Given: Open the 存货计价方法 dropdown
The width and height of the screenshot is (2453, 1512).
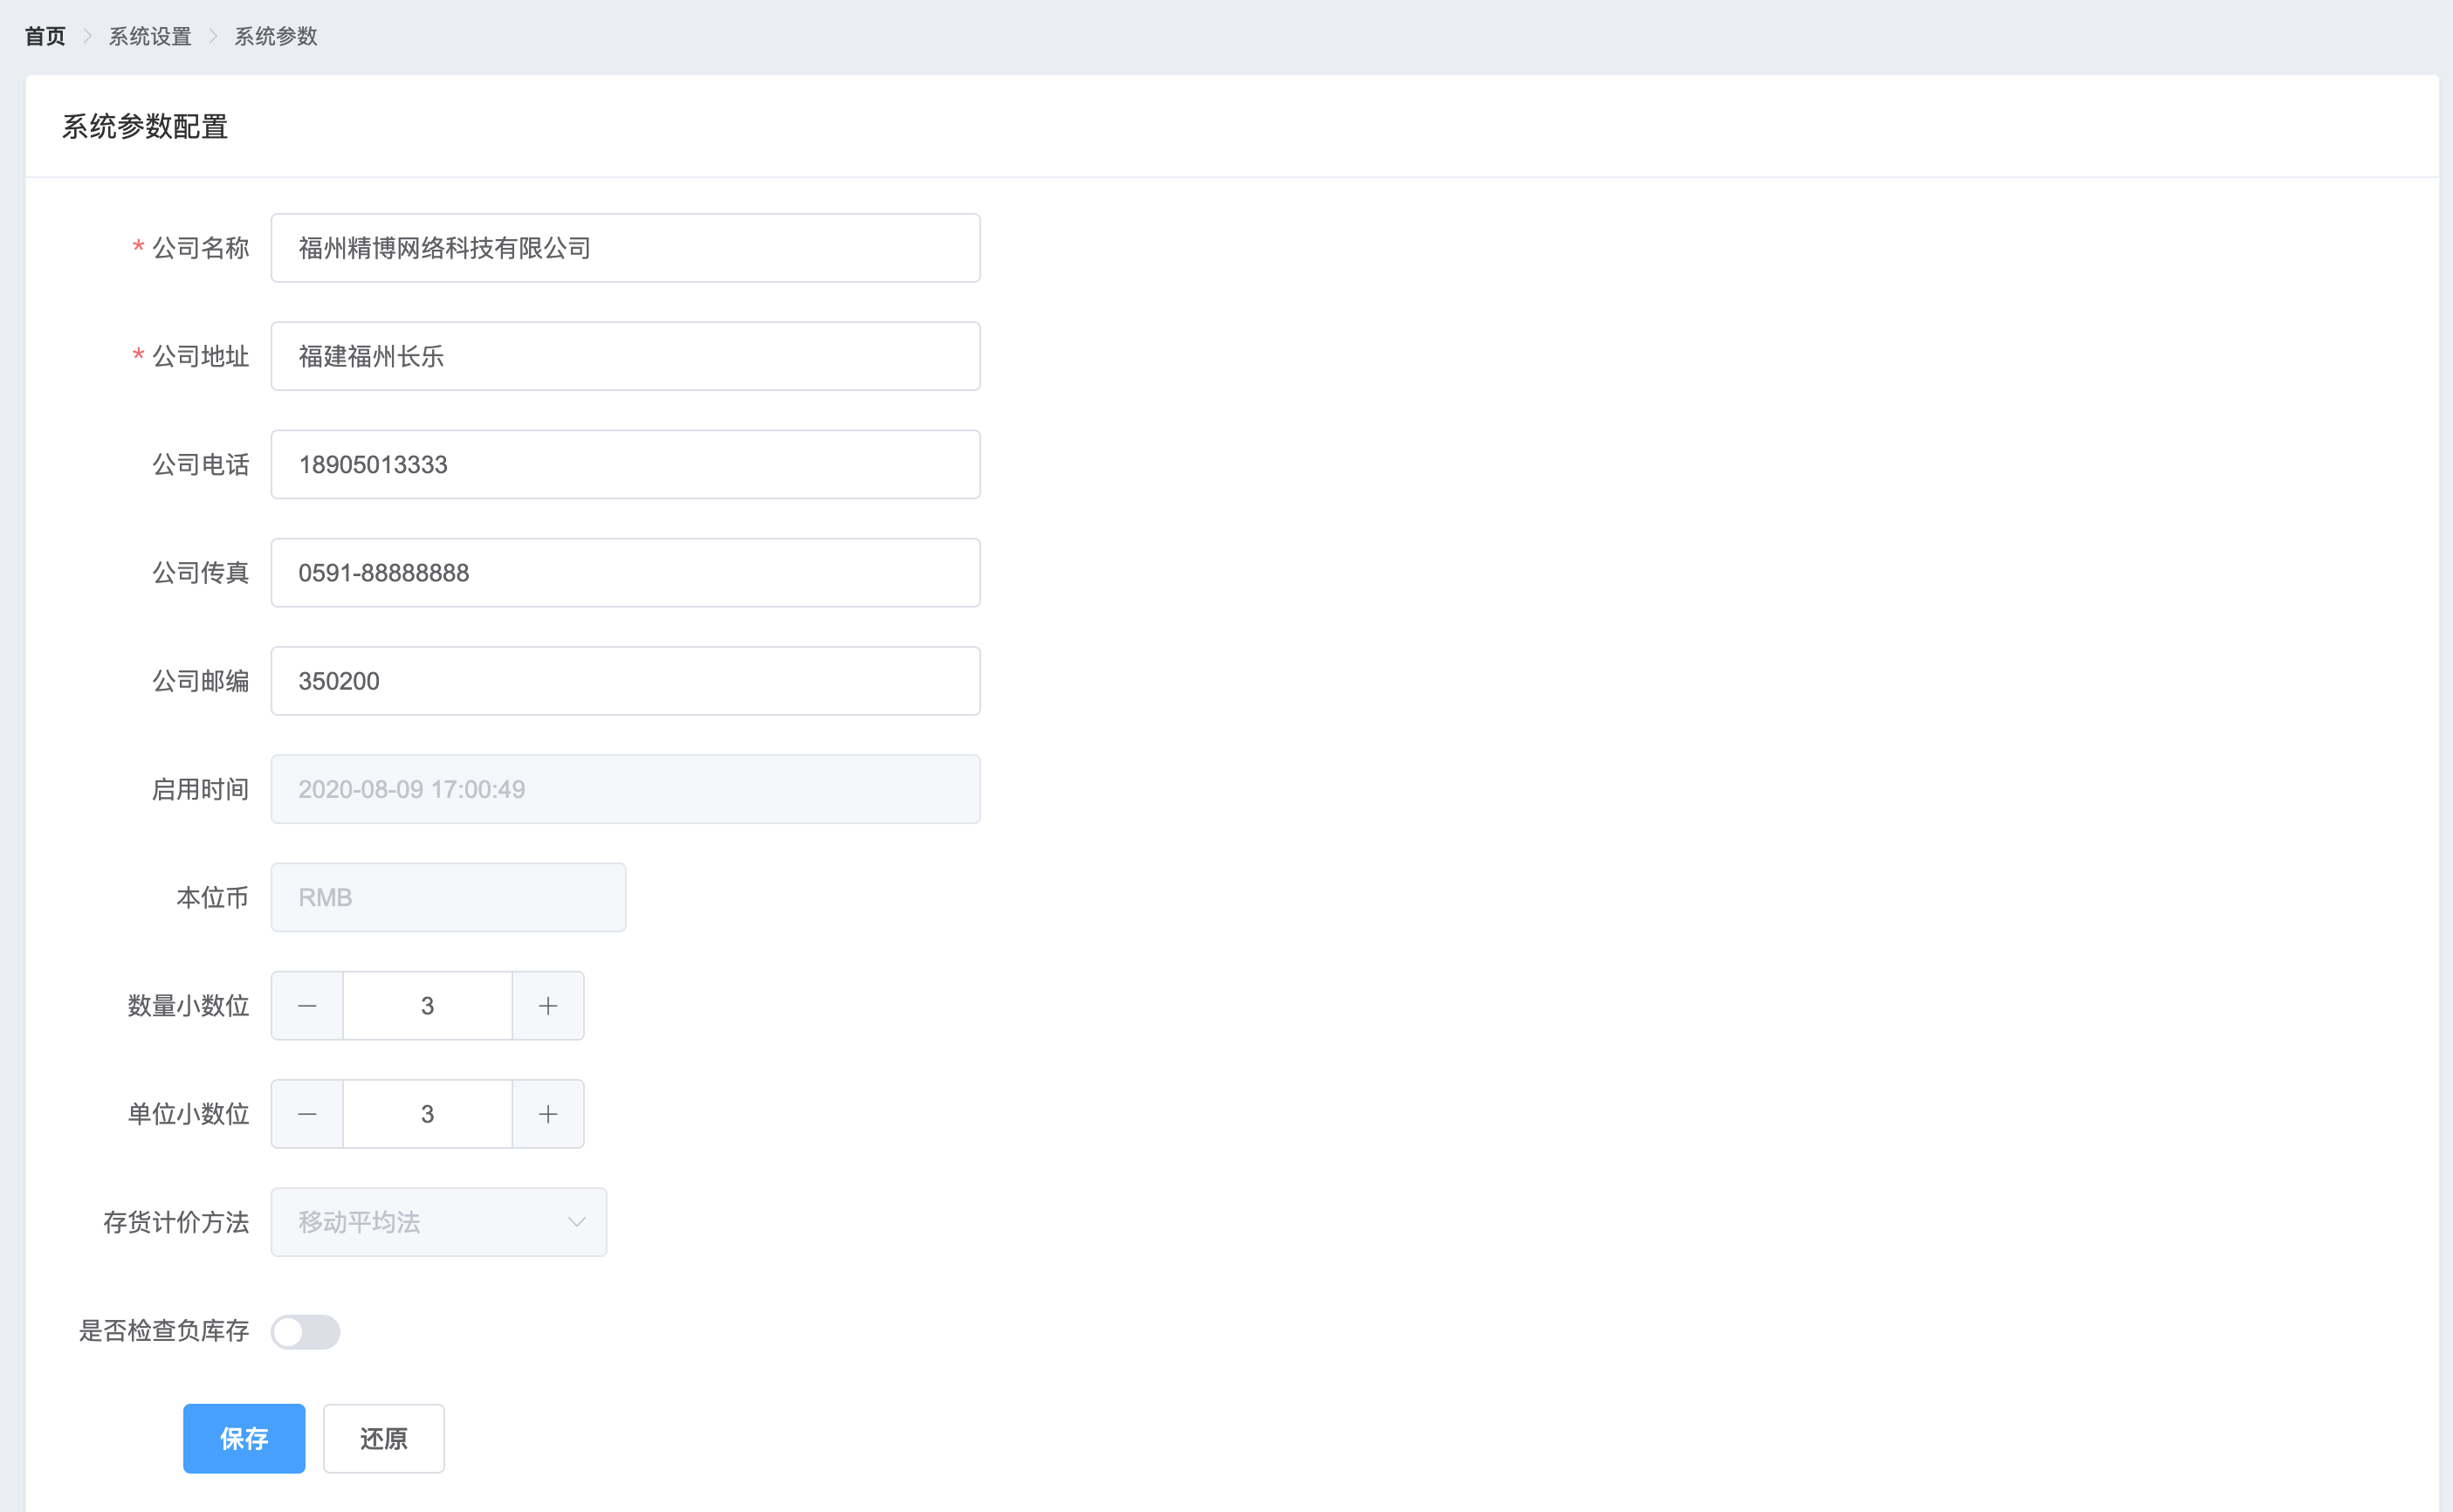Looking at the screenshot, I should coord(439,1221).
